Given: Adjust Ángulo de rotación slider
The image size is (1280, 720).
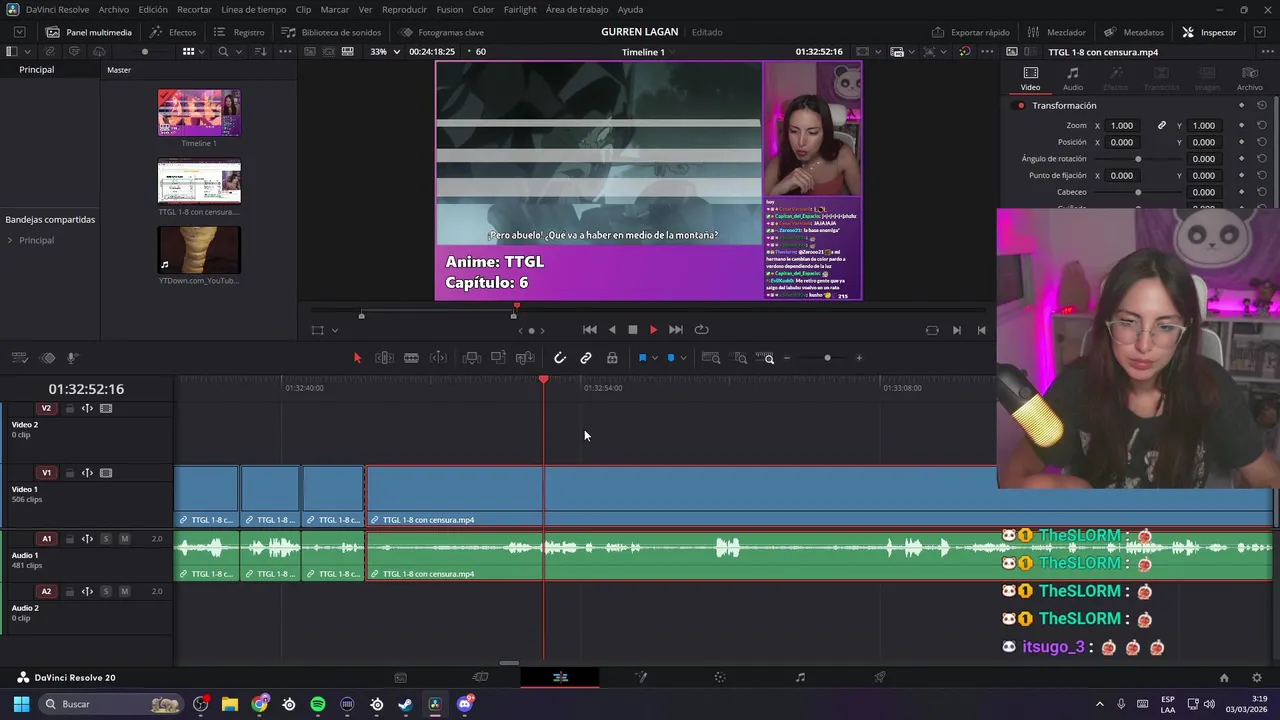Looking at the screenshot, I should click(x=1138, y=159).
